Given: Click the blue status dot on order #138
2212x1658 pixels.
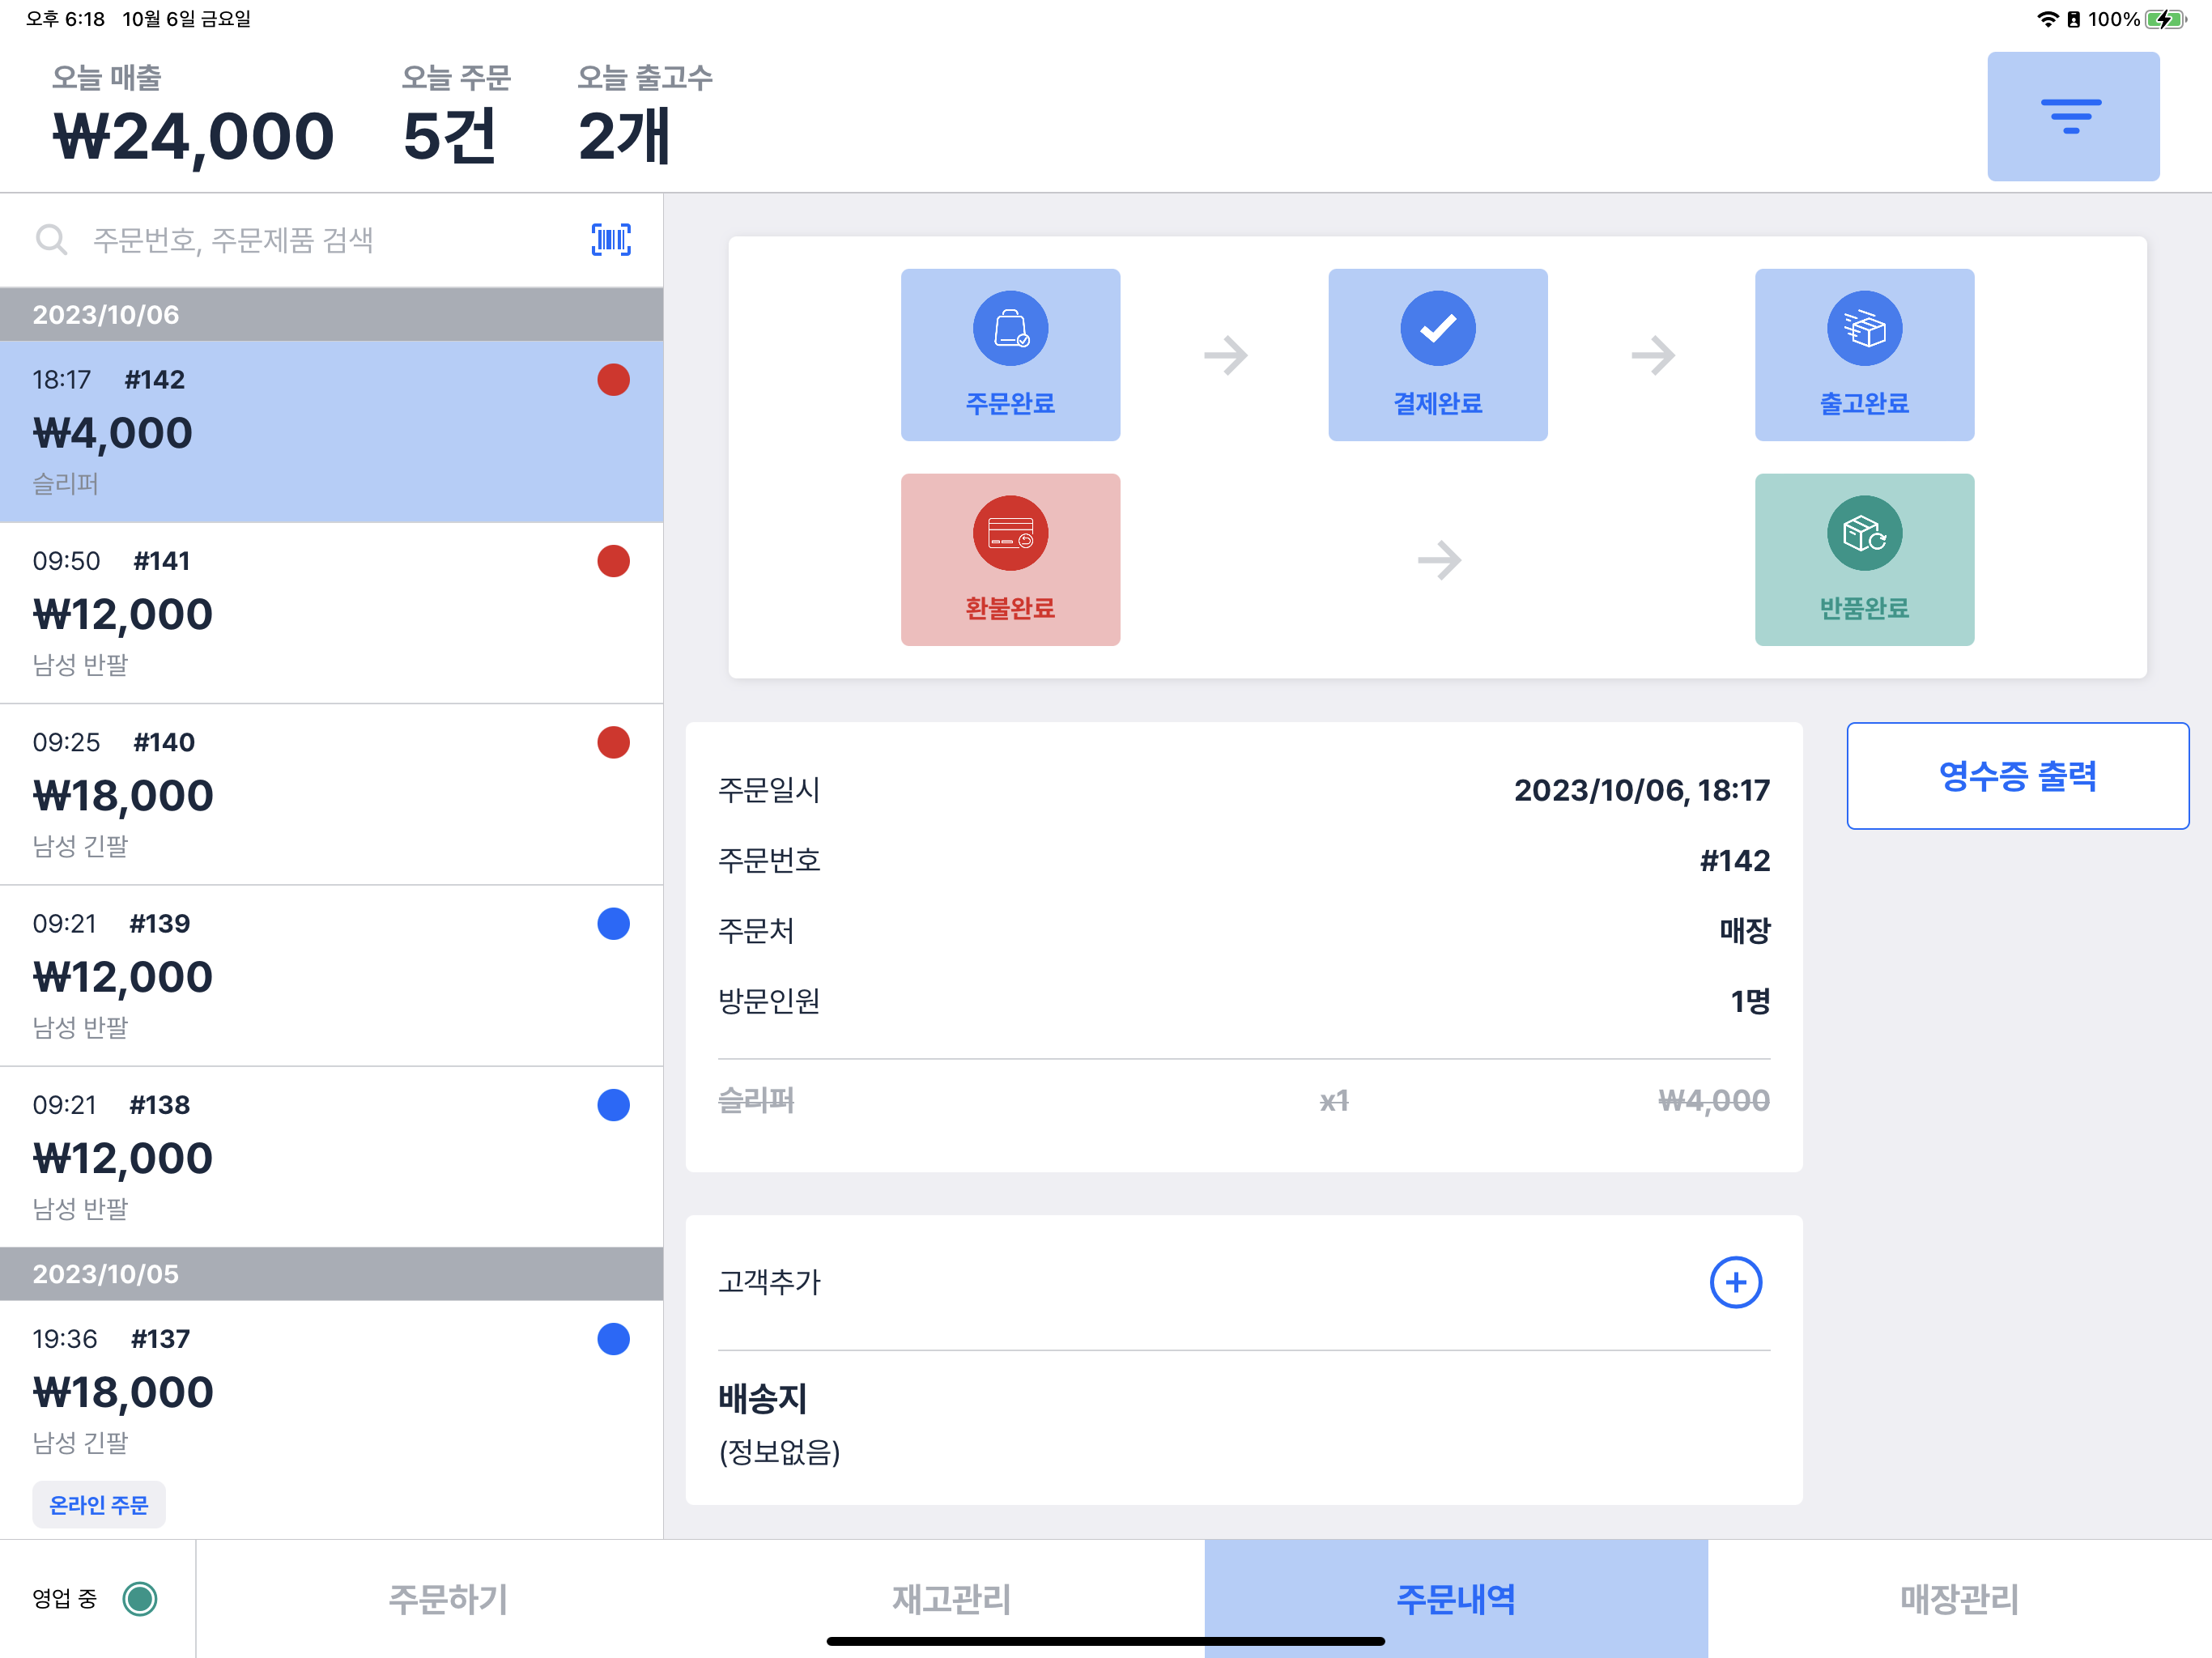Looking at the screenshot, I should click(x=613, y=1105).
